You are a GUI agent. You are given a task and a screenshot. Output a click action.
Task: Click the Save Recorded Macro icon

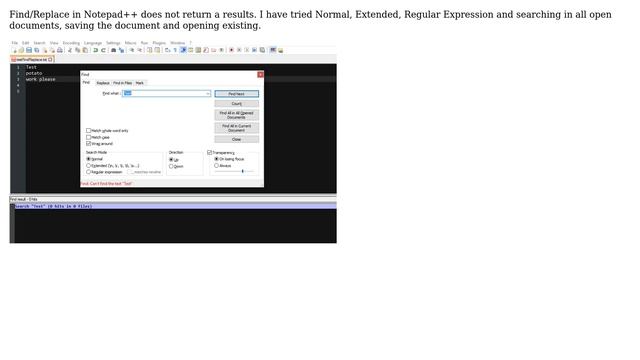[x=262, y=50]
